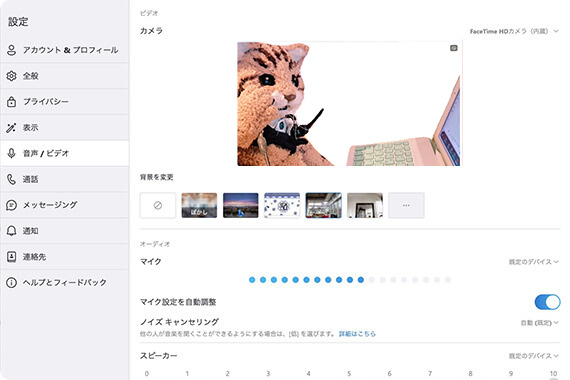570x380 pixels.
Task: Click the contacts icon beside 連絡先
Action: click(12, 257)
